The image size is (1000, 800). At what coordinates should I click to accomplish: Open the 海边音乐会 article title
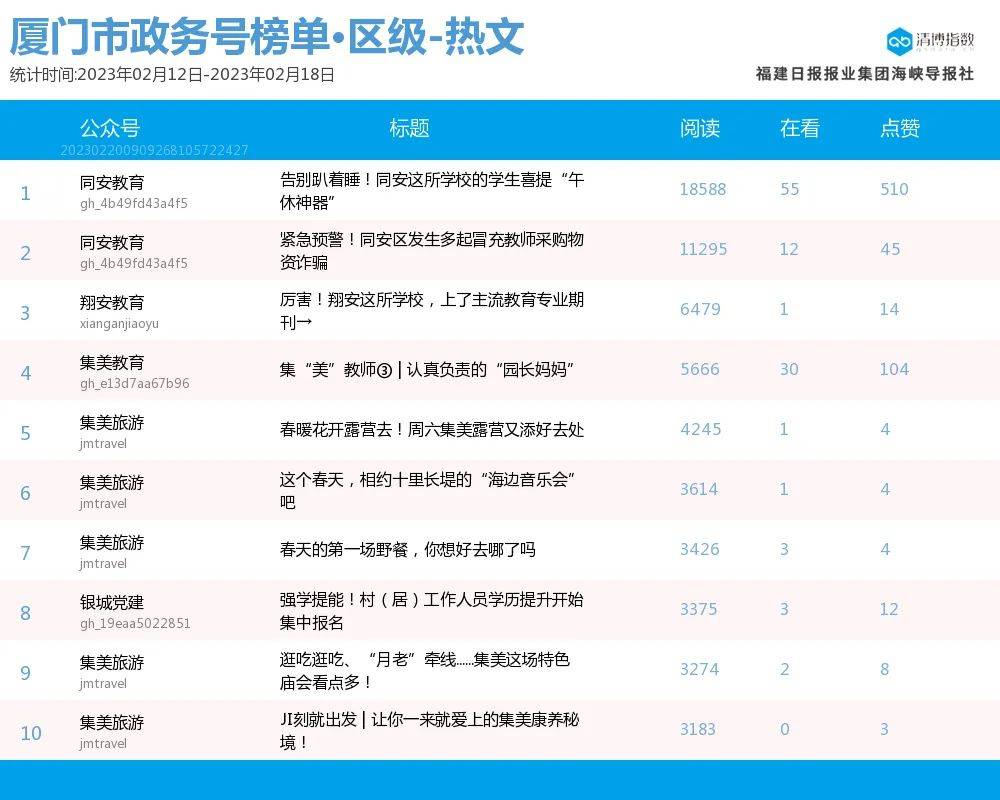click(431, 491)
